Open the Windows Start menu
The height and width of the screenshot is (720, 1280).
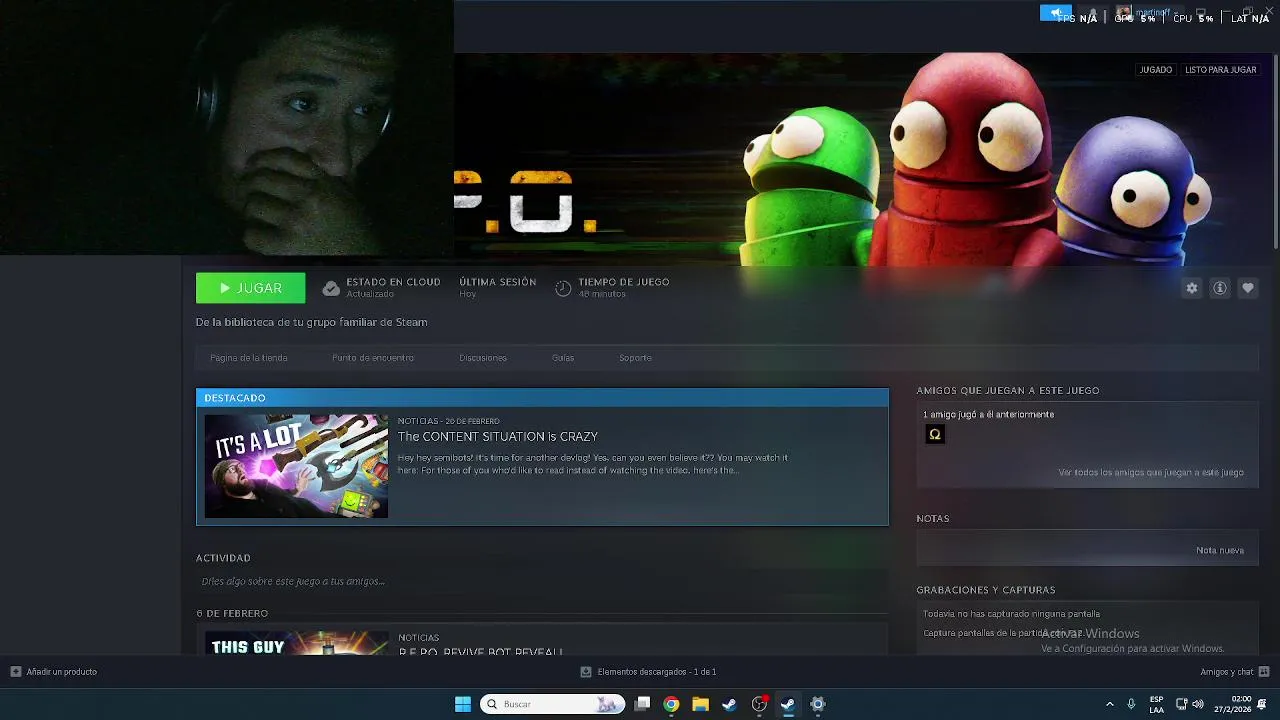point(463,704)
